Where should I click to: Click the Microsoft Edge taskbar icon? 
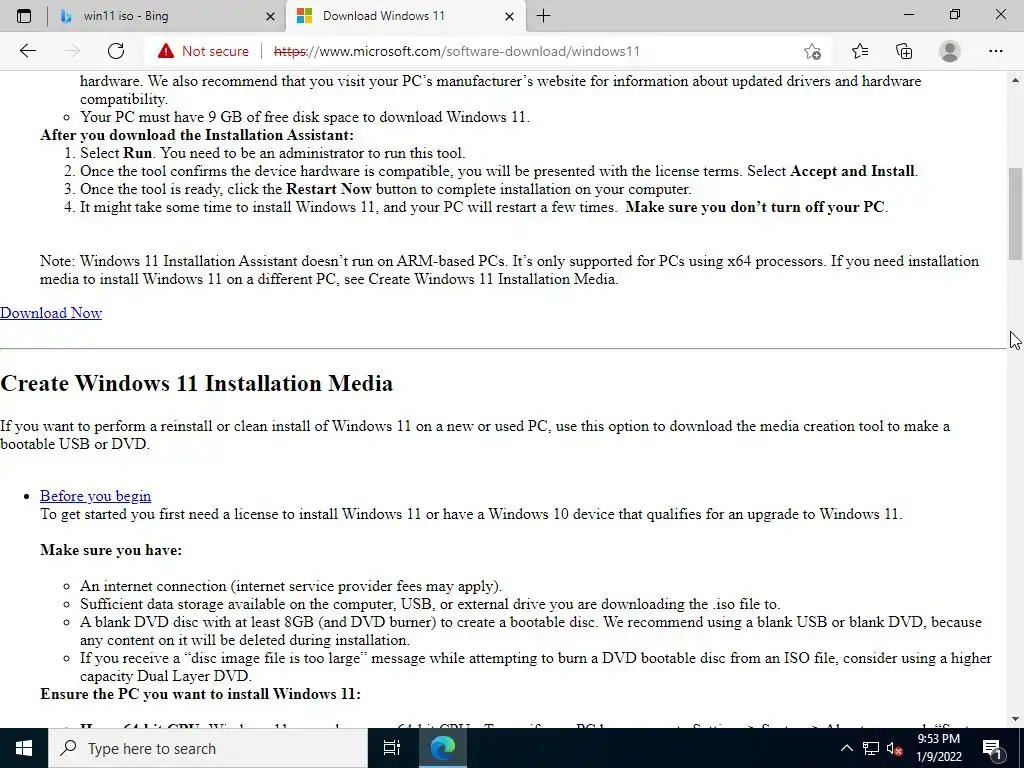(442, 748)
